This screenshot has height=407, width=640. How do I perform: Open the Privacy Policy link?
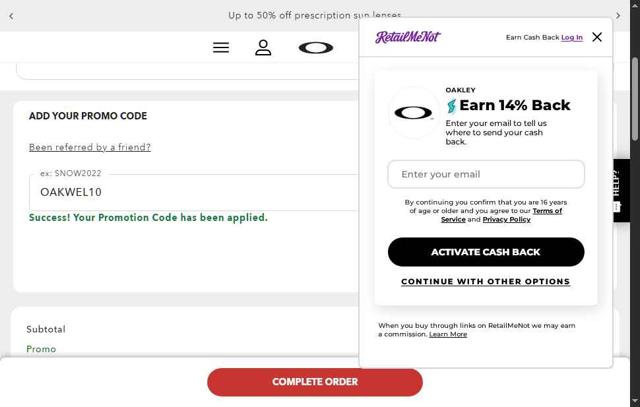507,220
